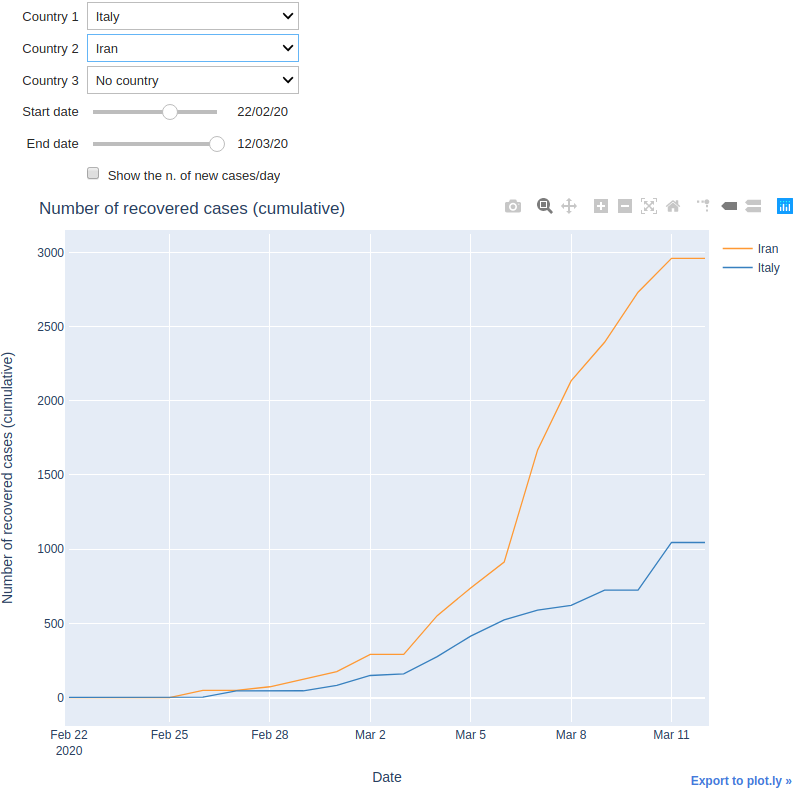Reset axes with the home icon
The image size is (795, 789).
pyautogui.click(x=673, y=206)
